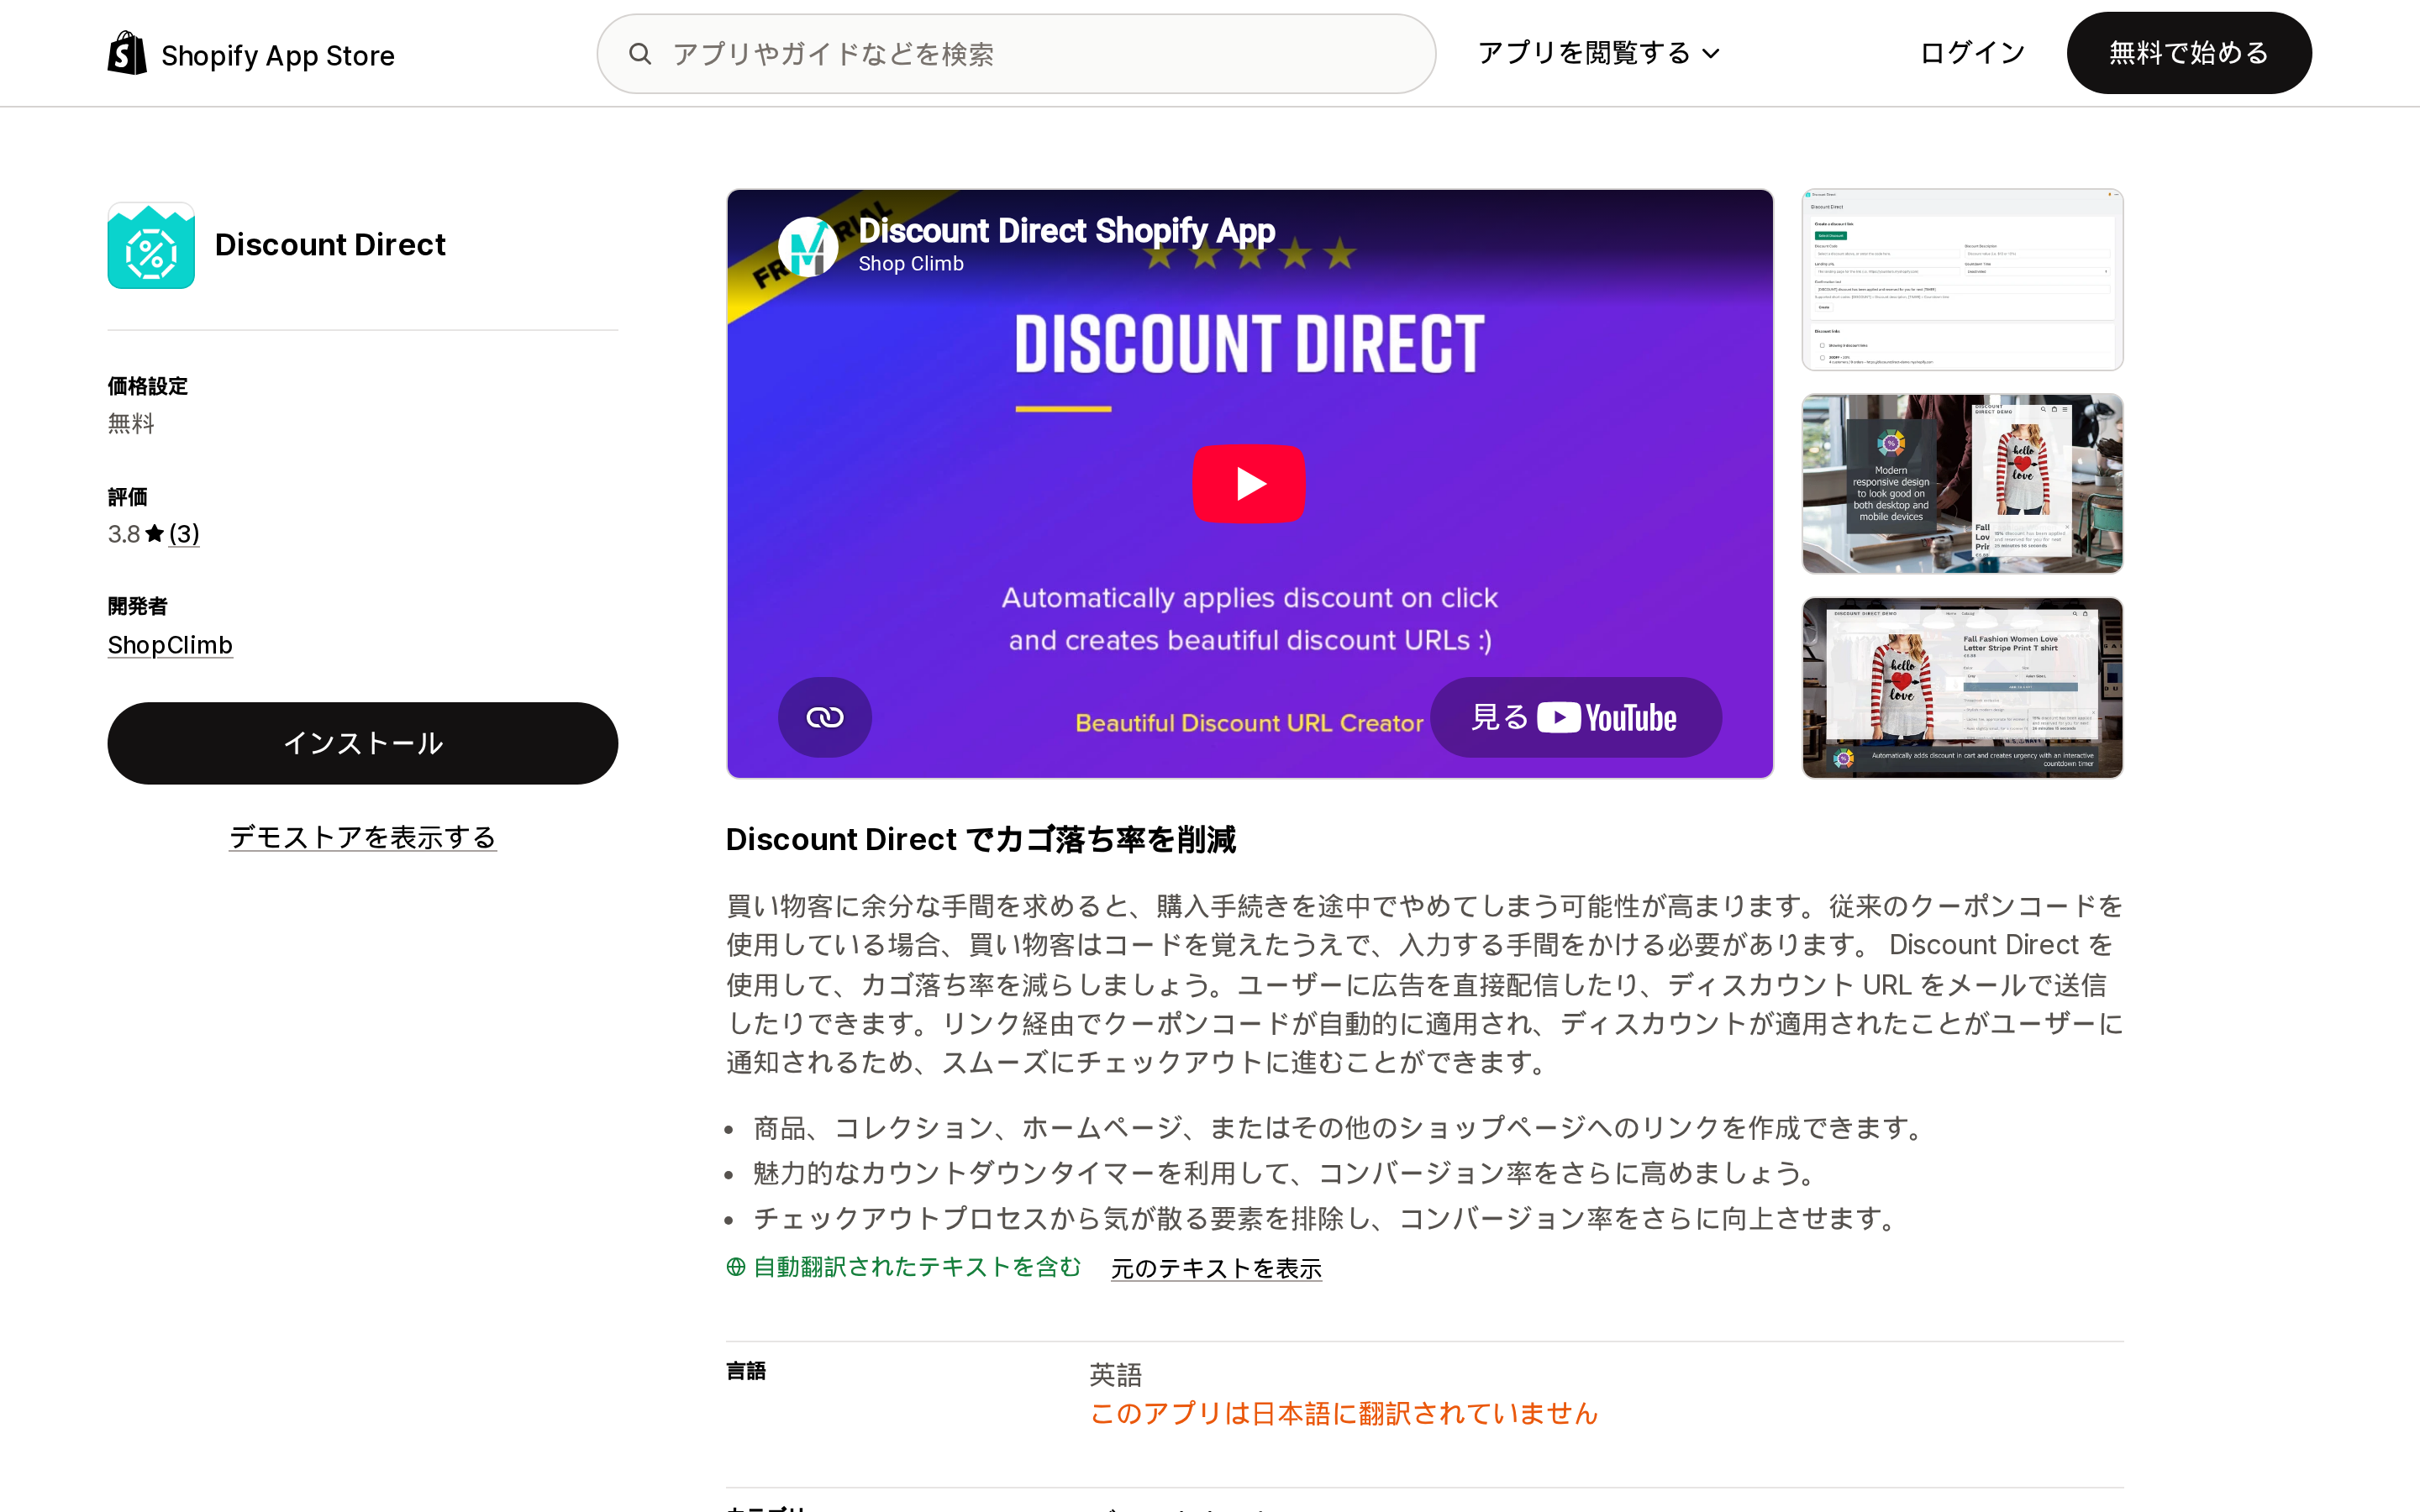Focus the app search field

point(1016,54)
